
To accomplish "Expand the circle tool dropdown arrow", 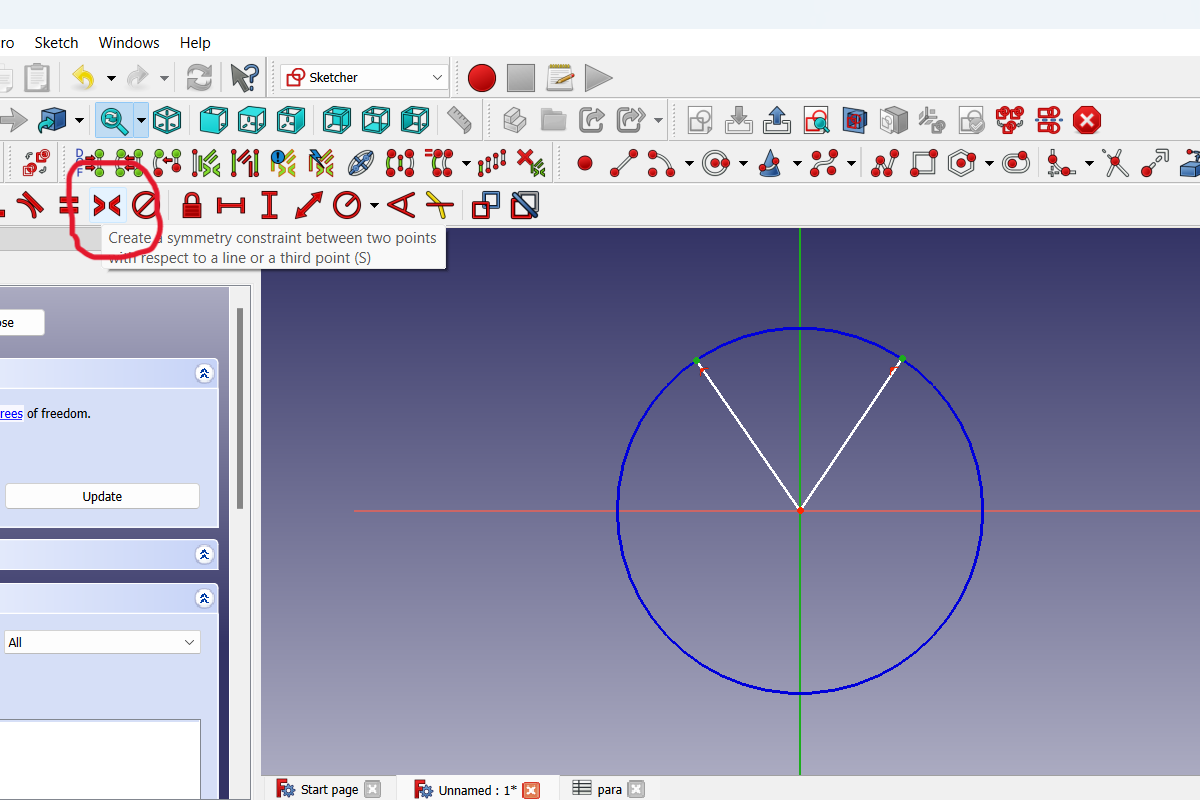I will coord(743,163).
